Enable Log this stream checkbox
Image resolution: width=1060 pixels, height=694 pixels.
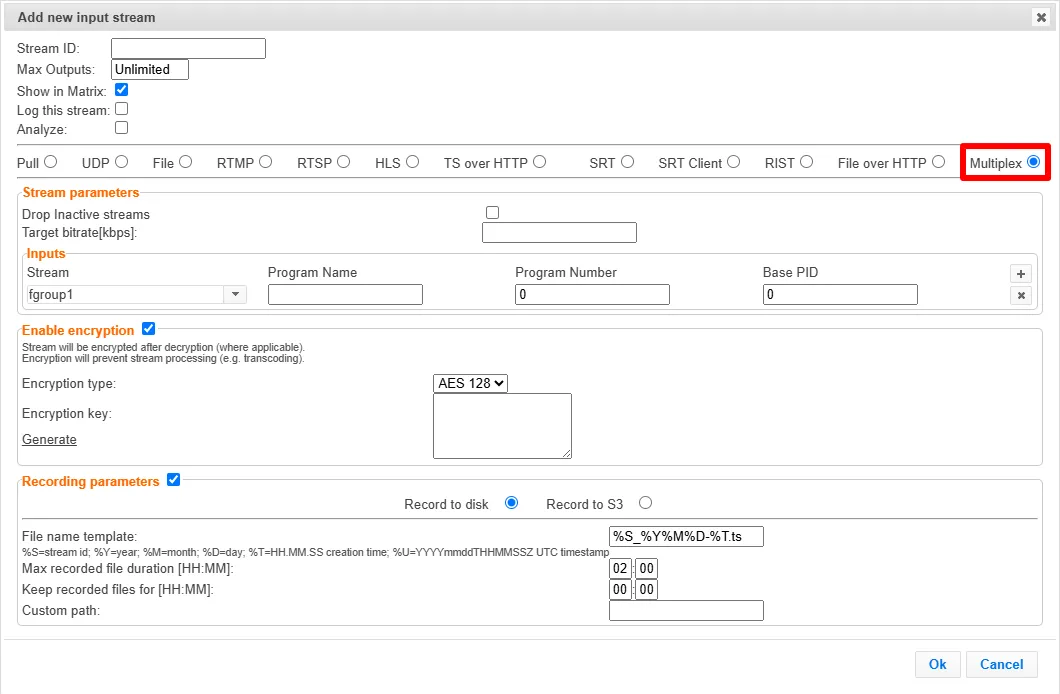pos(122,109)
